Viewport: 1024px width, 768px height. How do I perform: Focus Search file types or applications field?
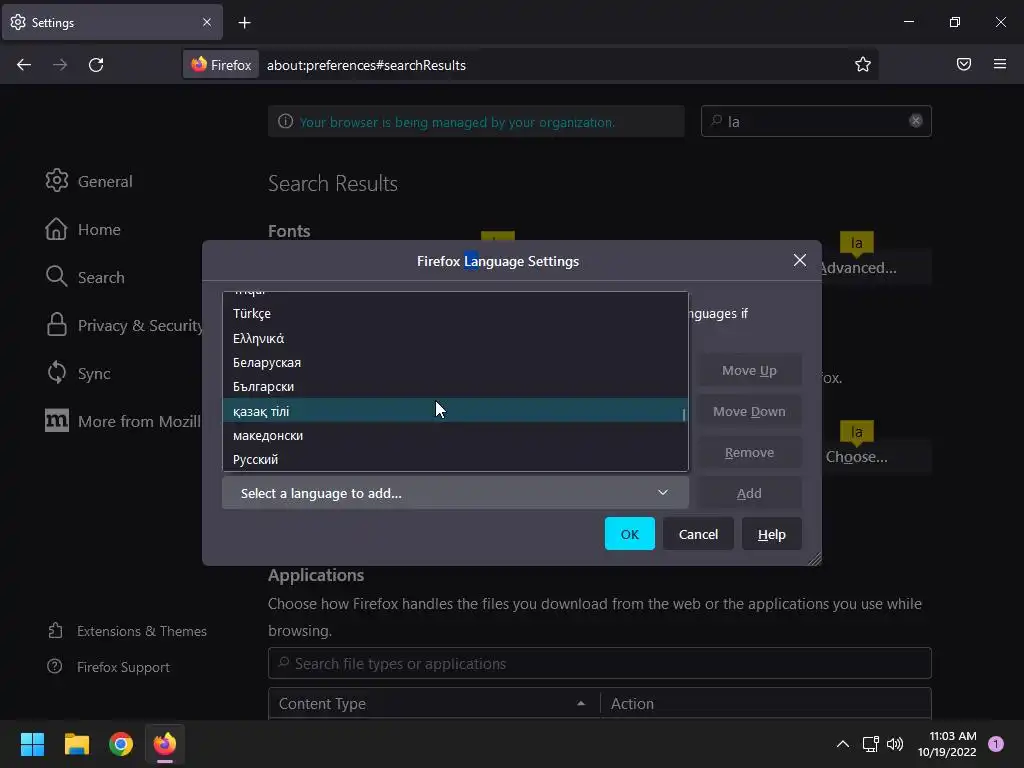coord(600,664)
